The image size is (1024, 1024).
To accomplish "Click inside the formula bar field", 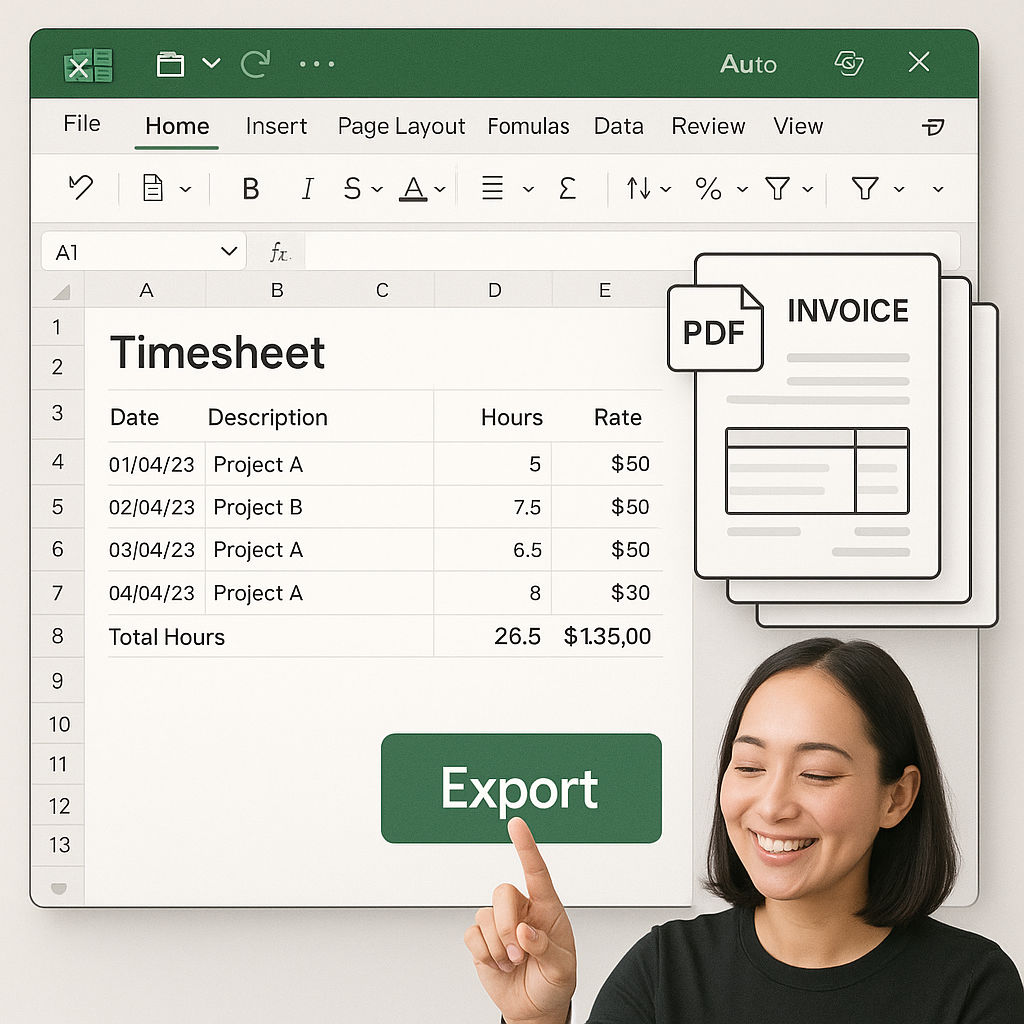I will (632, 251).
